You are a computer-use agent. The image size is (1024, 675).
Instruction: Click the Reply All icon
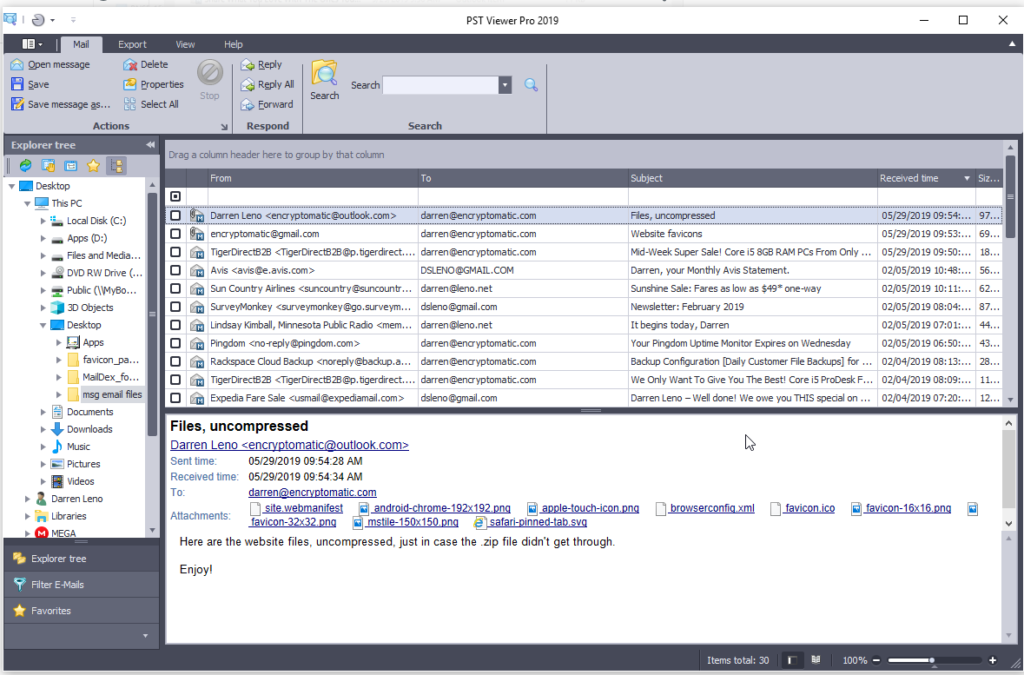248,85
